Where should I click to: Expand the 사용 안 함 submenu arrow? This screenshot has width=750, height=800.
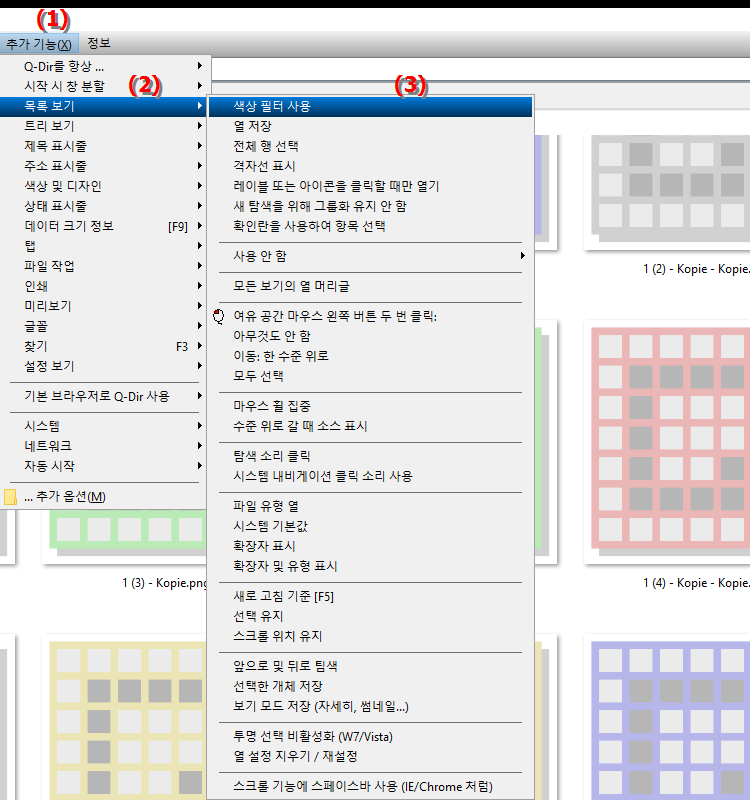522,256
